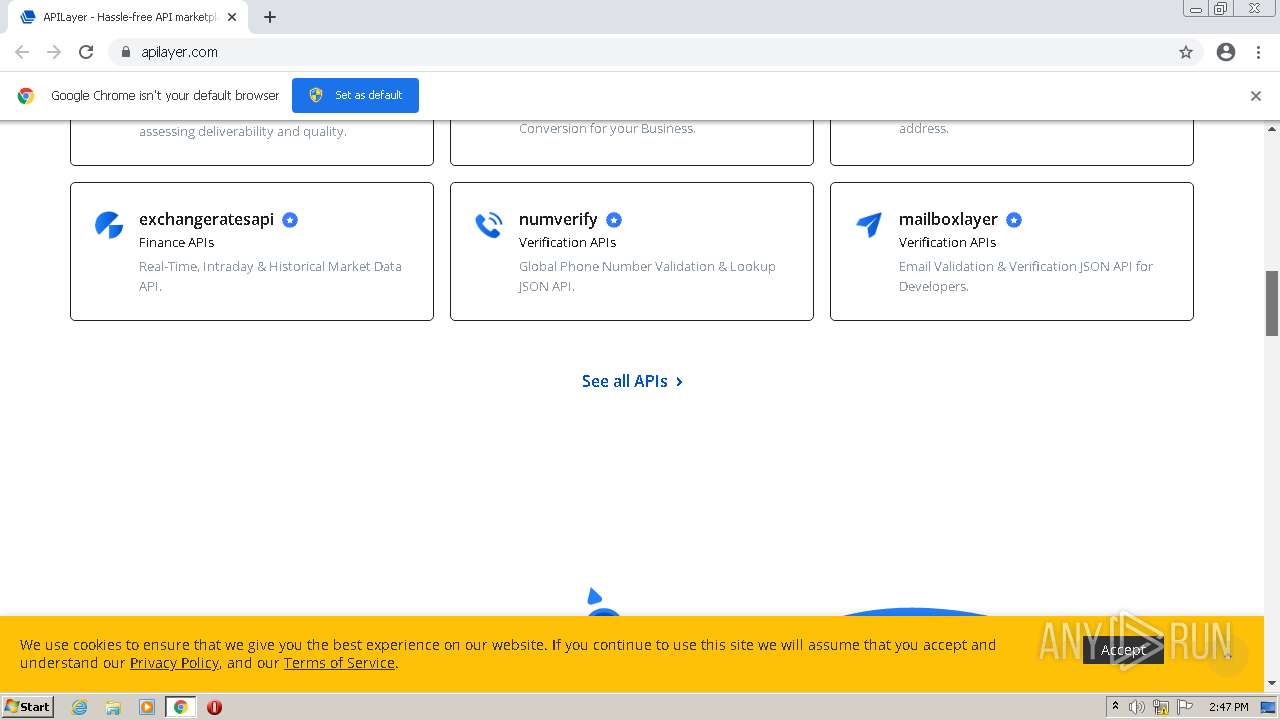Dismiss the default browser notification bar

1256,96
